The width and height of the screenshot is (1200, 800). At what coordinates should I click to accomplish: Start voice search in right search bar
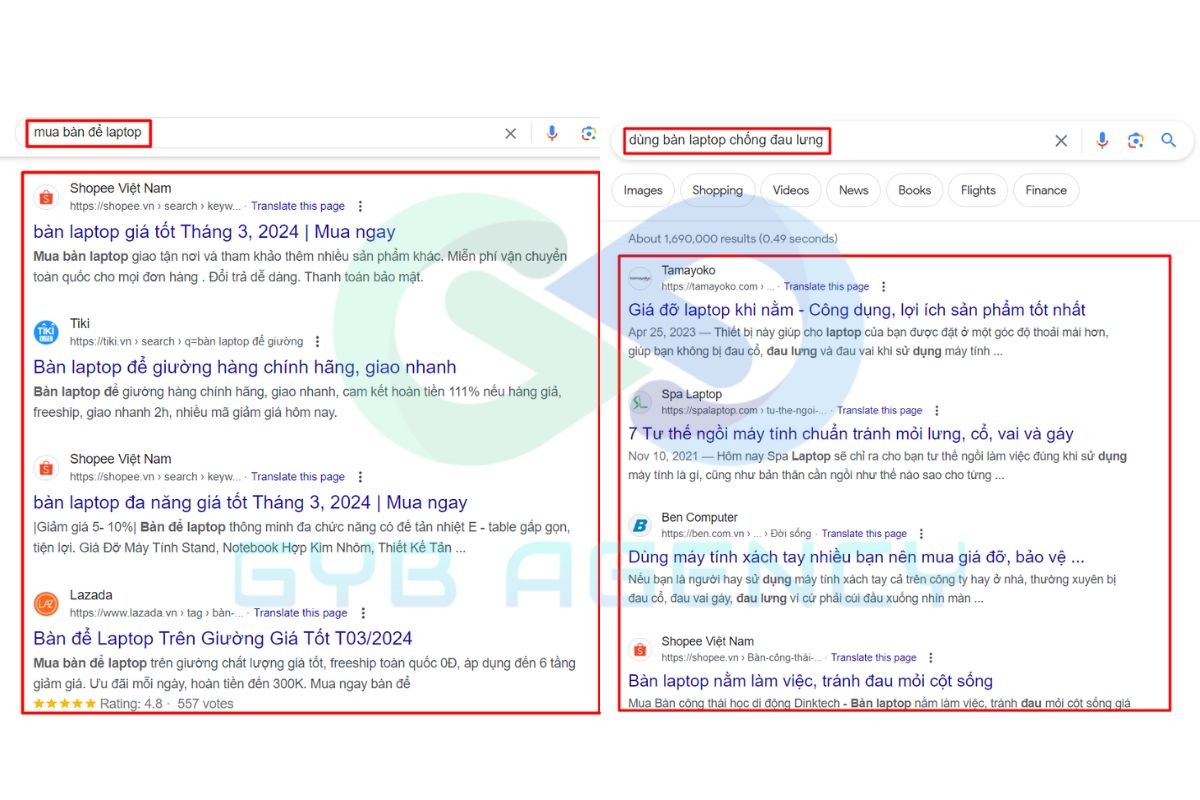tap(1102, 141)
